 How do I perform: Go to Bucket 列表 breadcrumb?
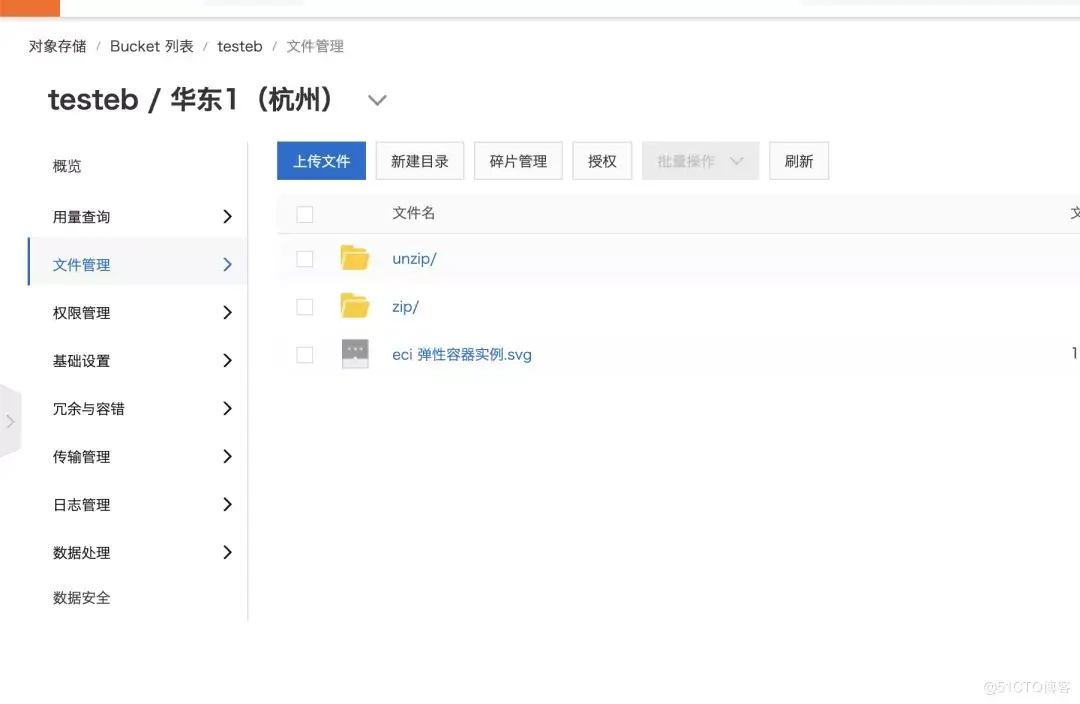(x=152, y=46)
